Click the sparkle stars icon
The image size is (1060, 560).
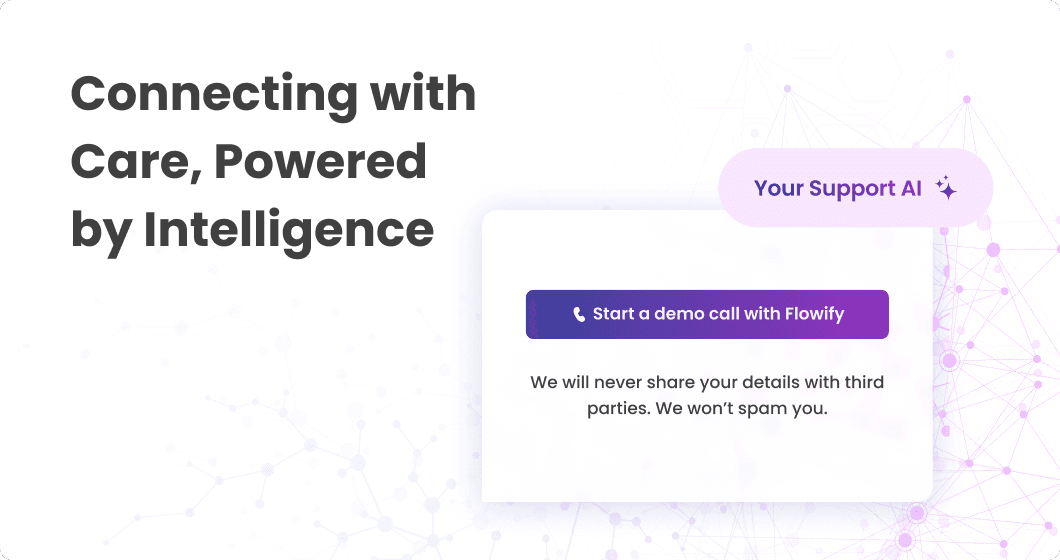tap(945, 188)
